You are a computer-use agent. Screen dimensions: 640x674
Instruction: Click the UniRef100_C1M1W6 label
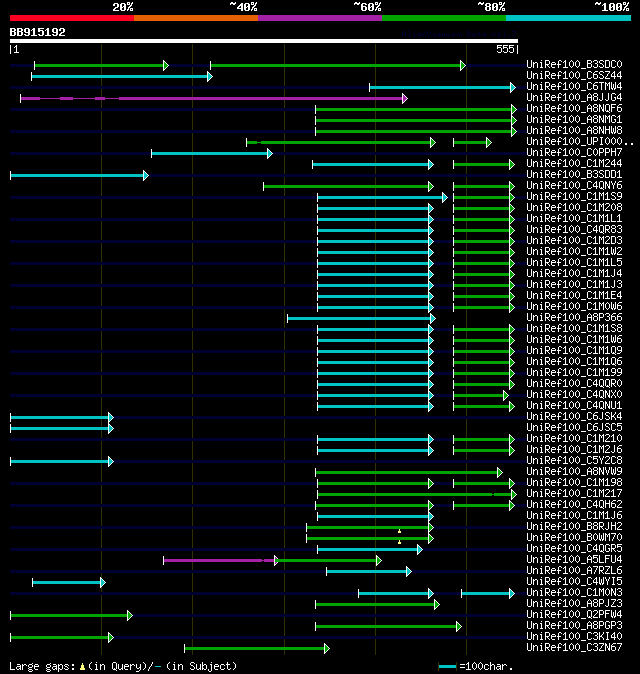[x=574, y=340]
